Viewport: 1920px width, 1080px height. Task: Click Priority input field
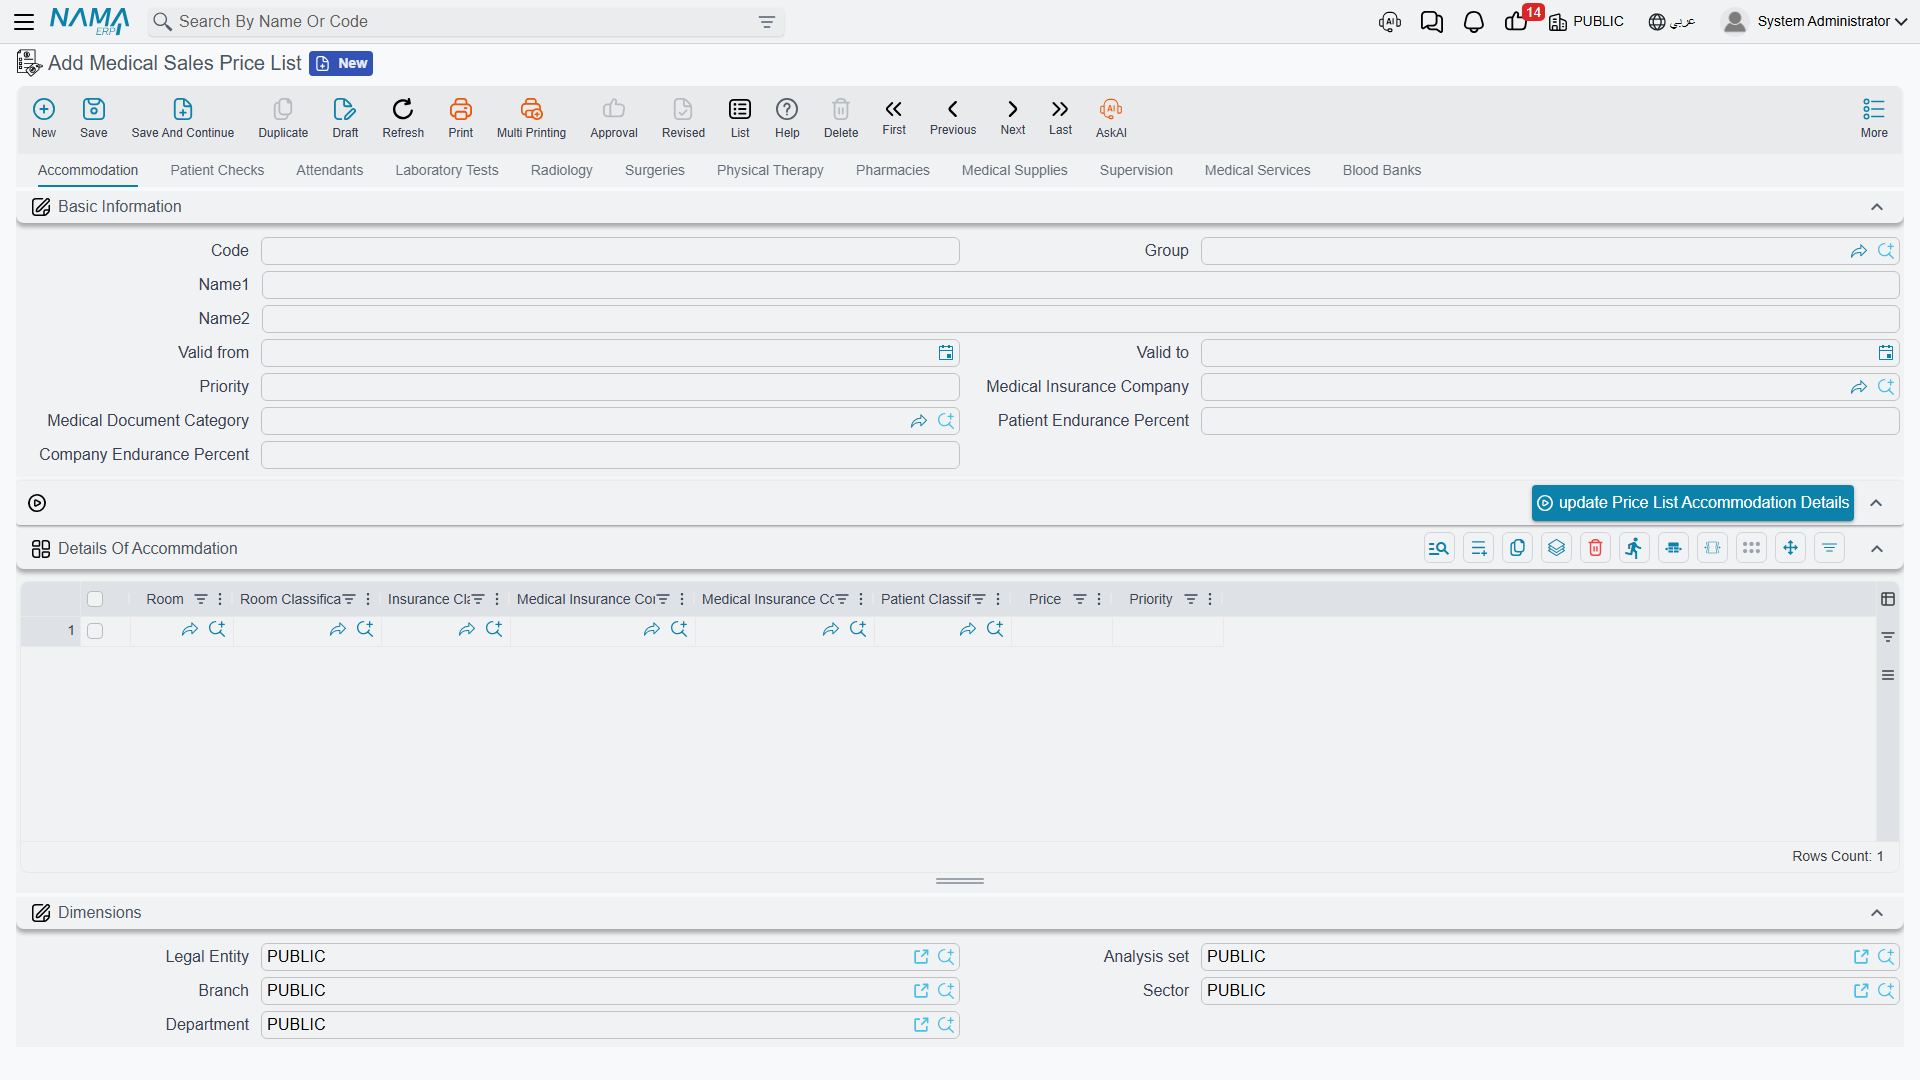(610, 387)
